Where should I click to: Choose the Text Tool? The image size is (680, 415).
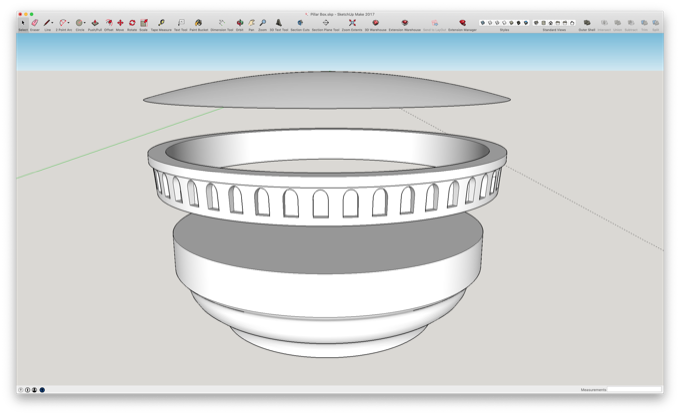[x=181, y=23]
